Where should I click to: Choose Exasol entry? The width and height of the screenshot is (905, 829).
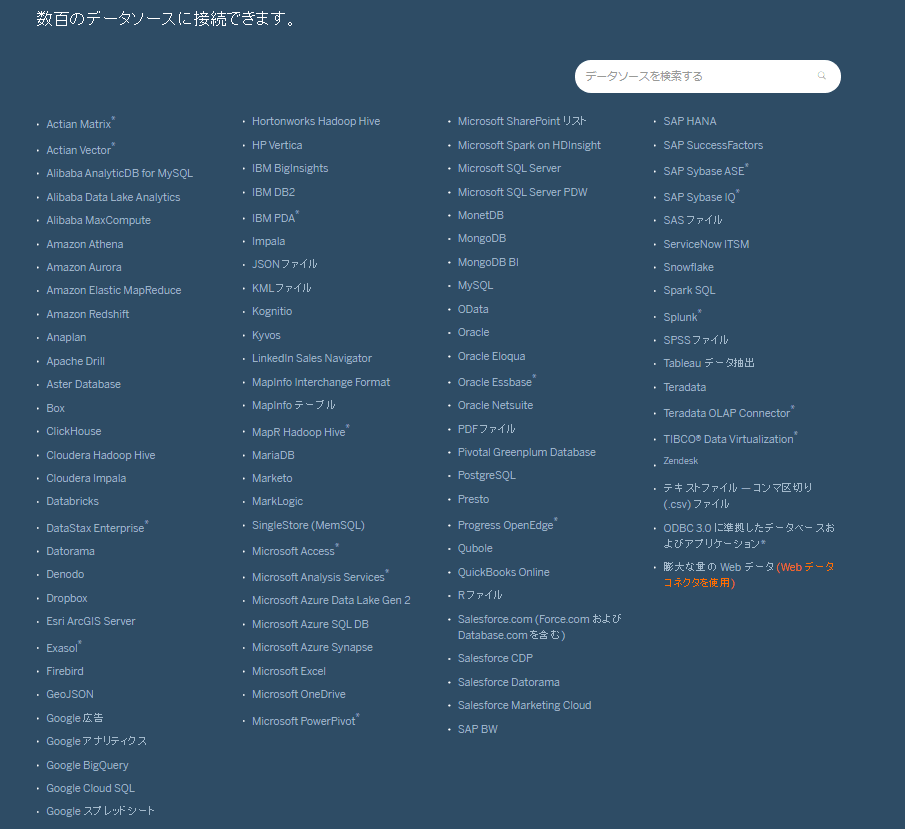coord(62,648)
